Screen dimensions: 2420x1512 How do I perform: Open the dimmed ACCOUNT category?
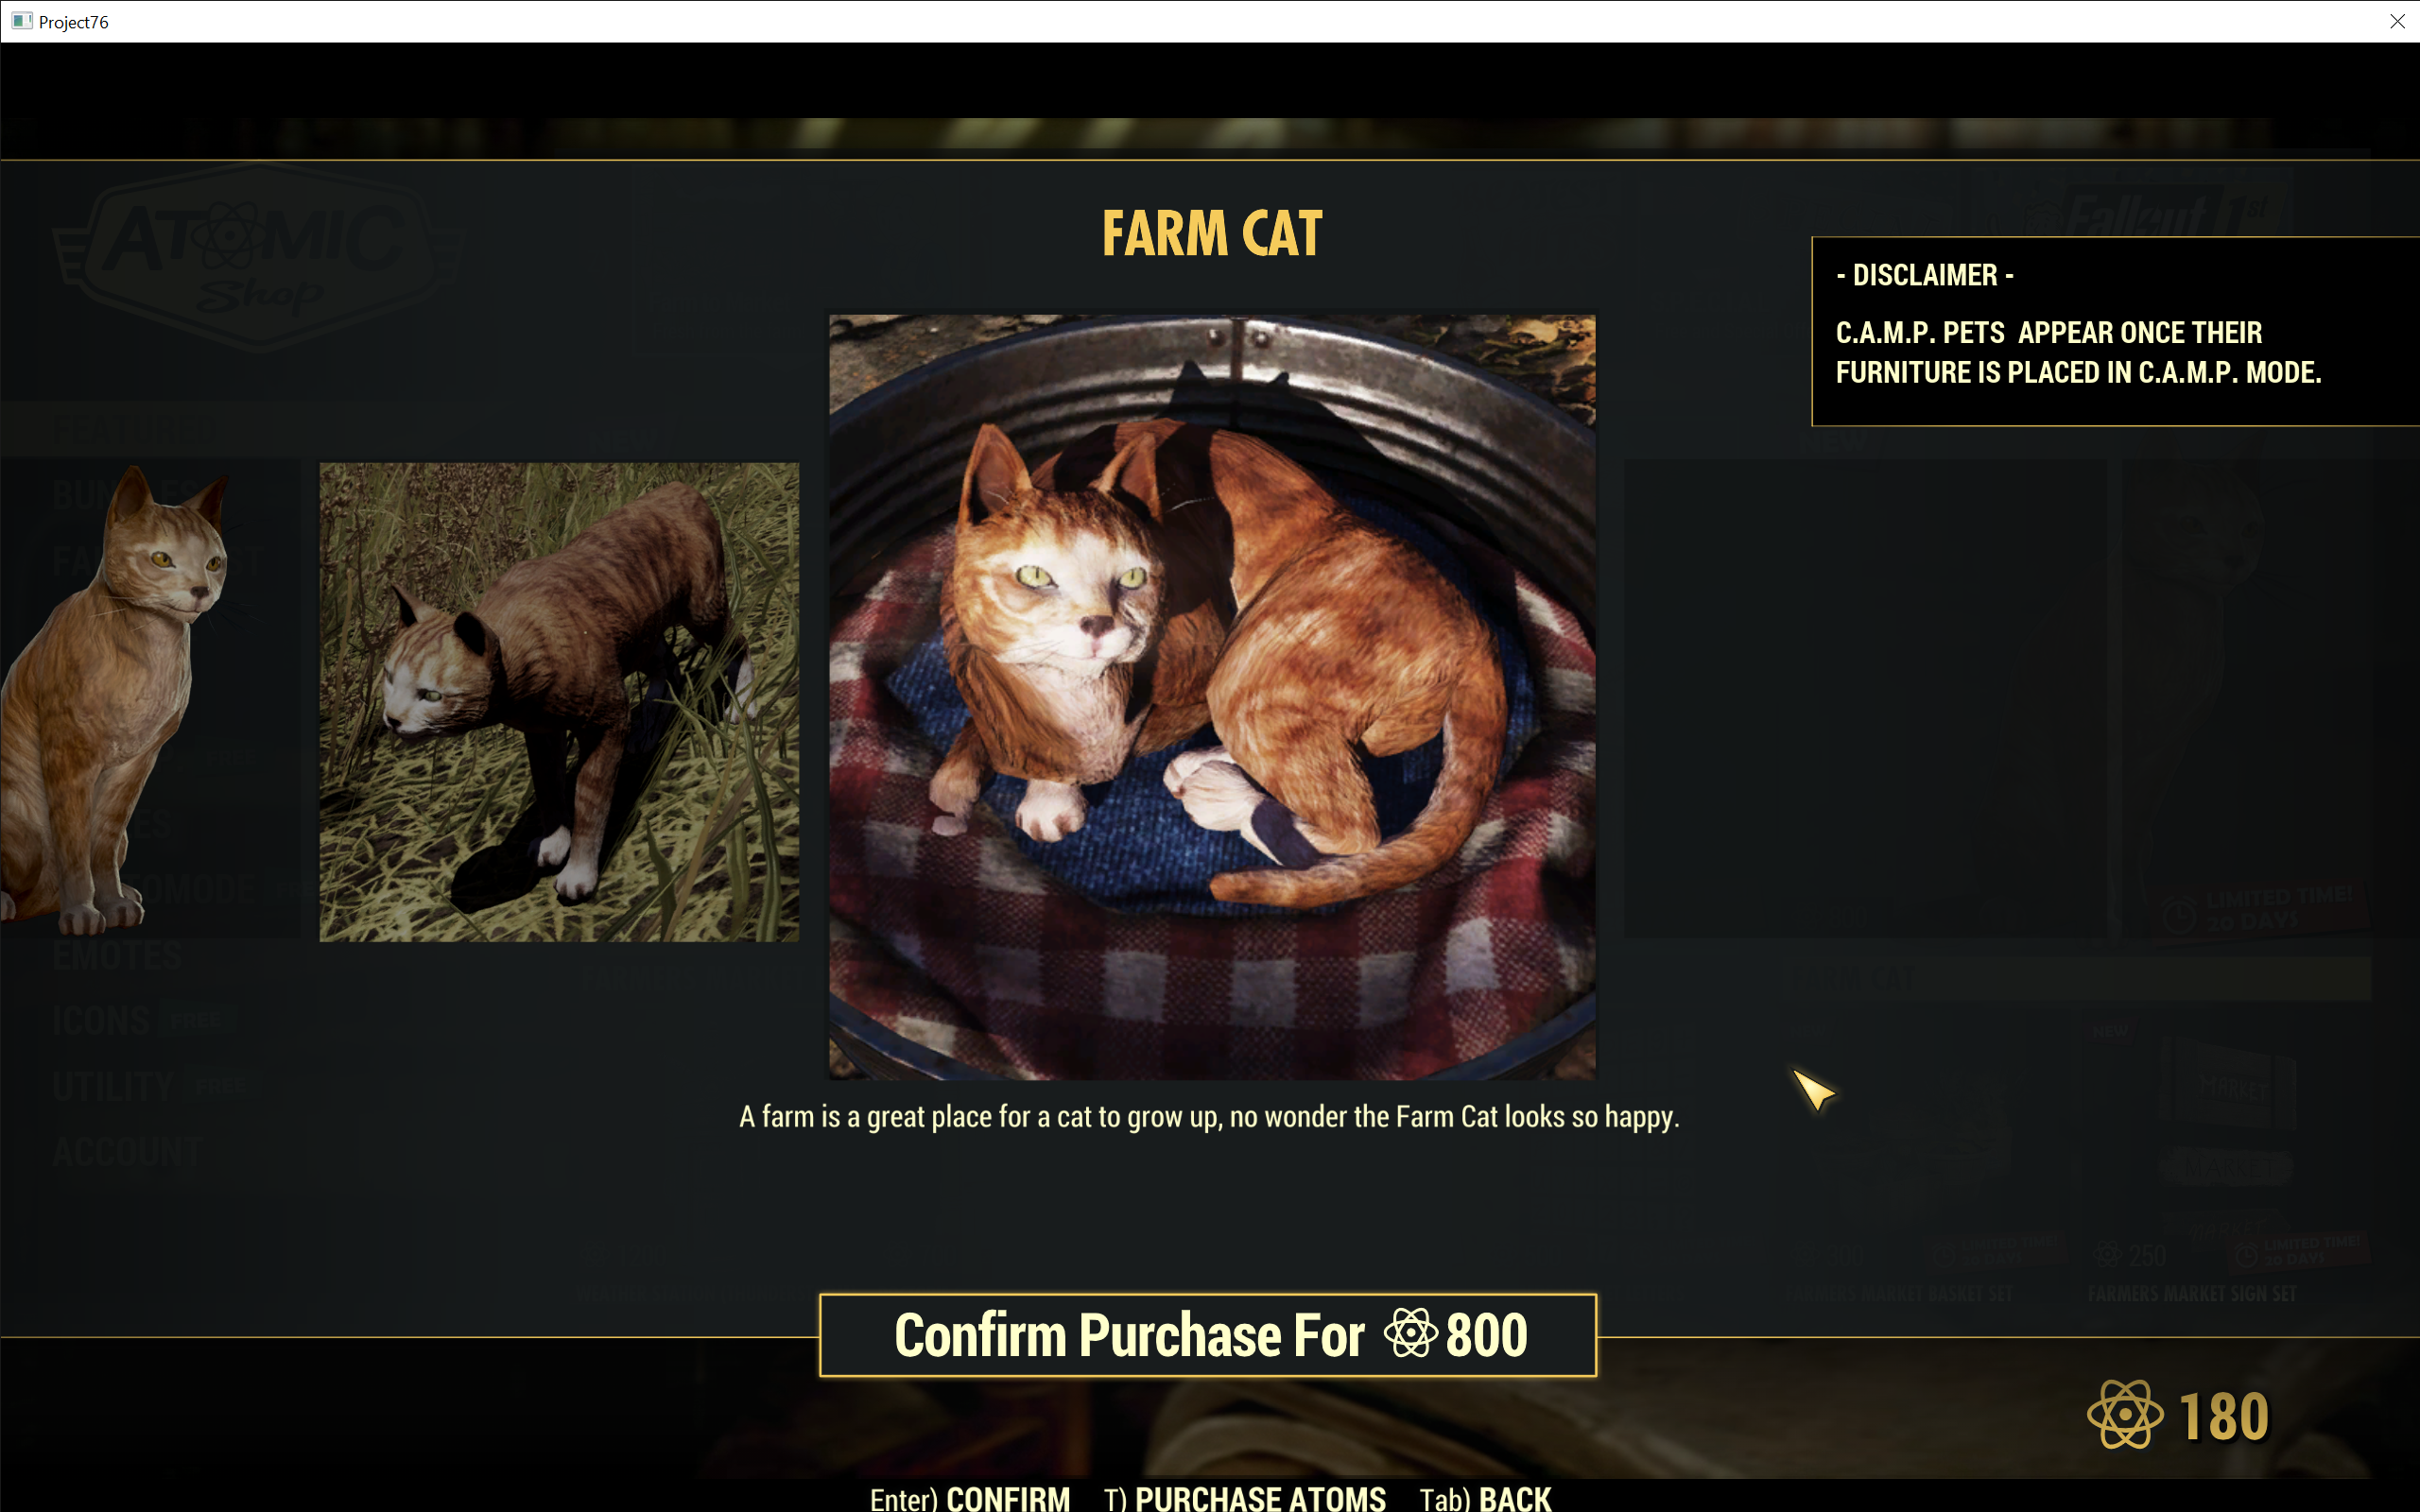[127, 1151]
